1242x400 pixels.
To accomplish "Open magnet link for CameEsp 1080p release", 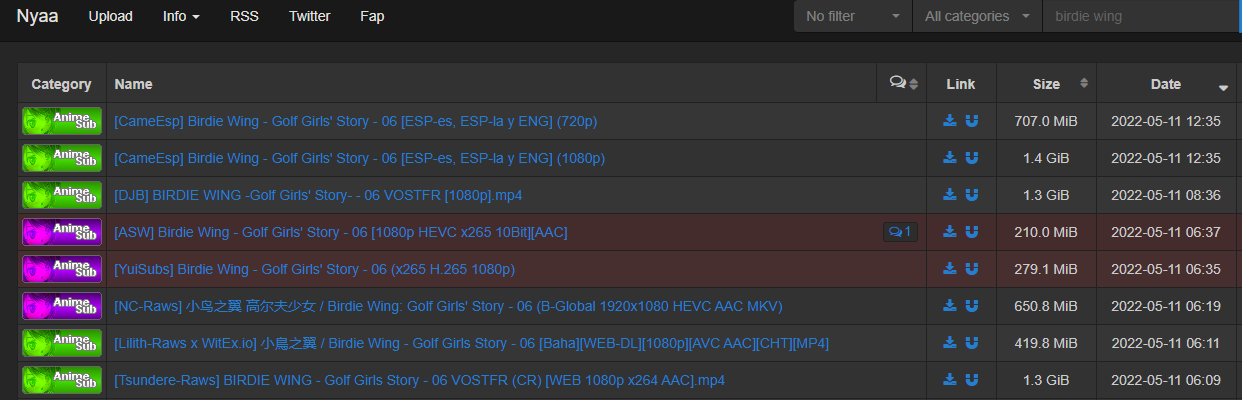I will point(971,158).
